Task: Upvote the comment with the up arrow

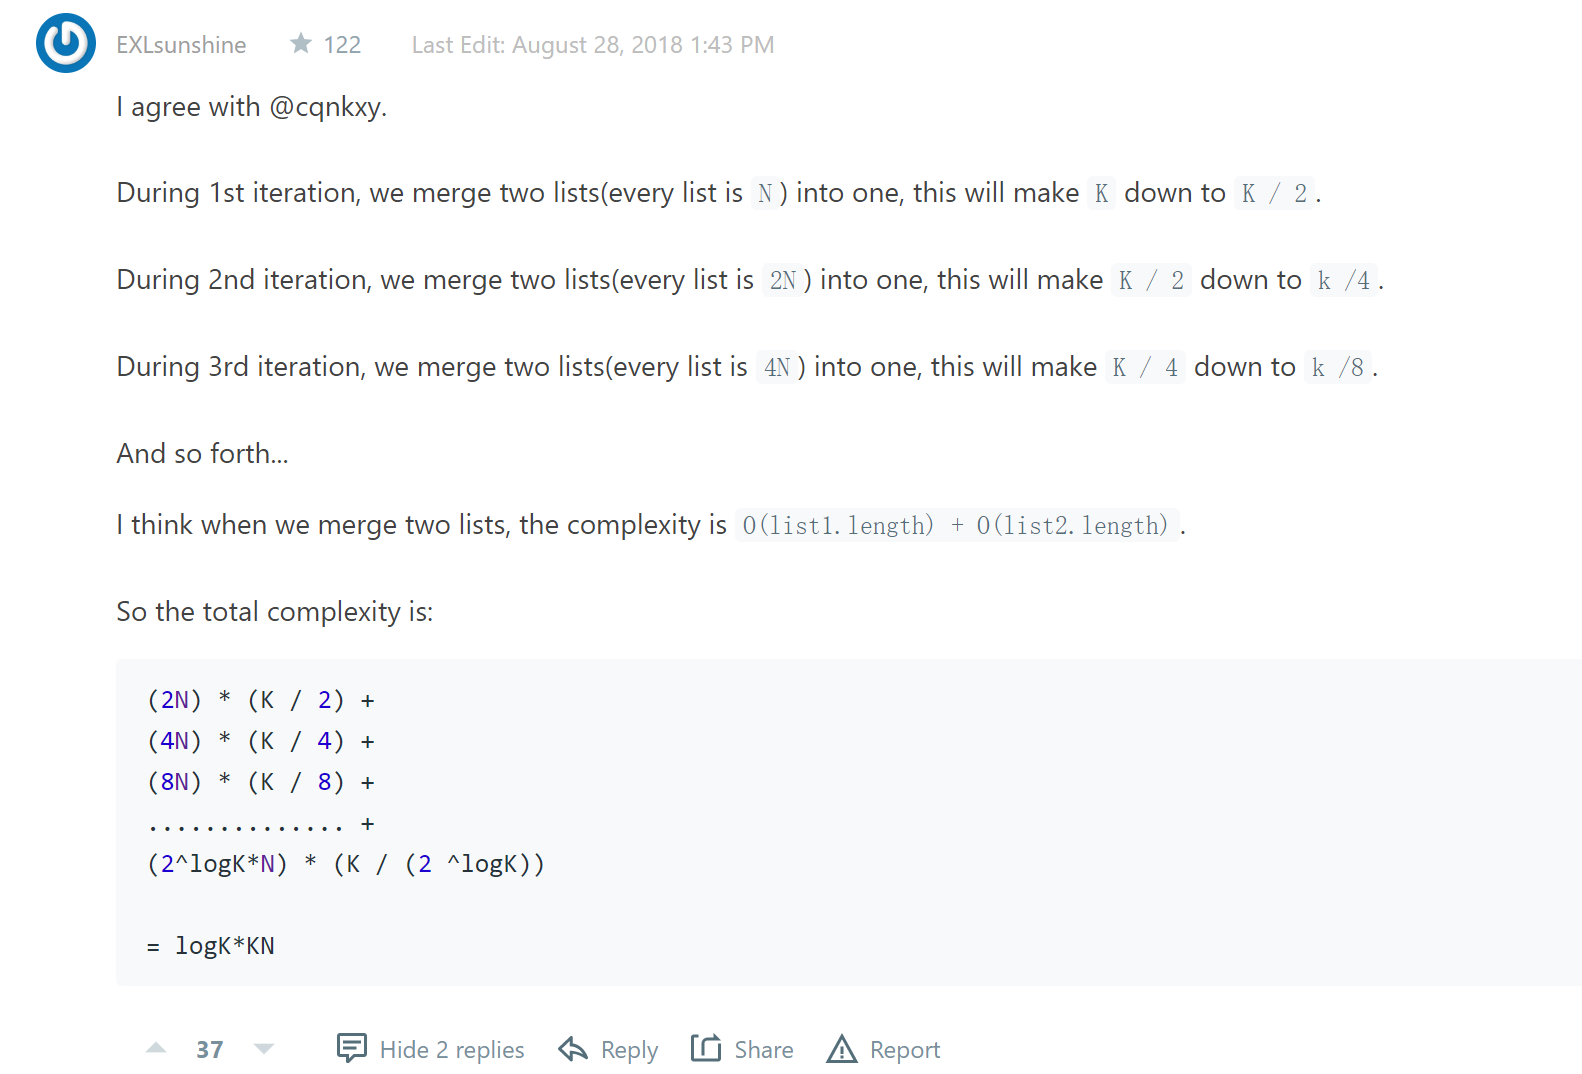Action: pos(156,1048)
